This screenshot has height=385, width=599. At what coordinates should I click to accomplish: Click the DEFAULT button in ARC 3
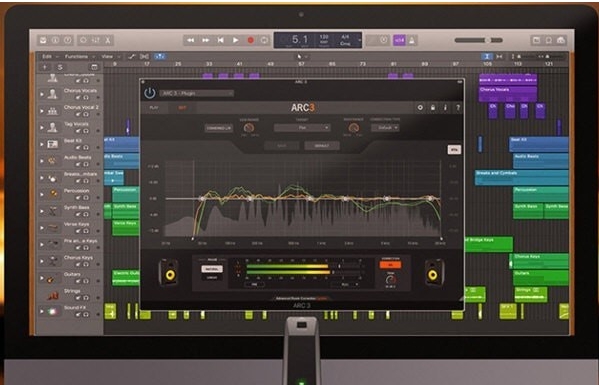tap(322, 146)
